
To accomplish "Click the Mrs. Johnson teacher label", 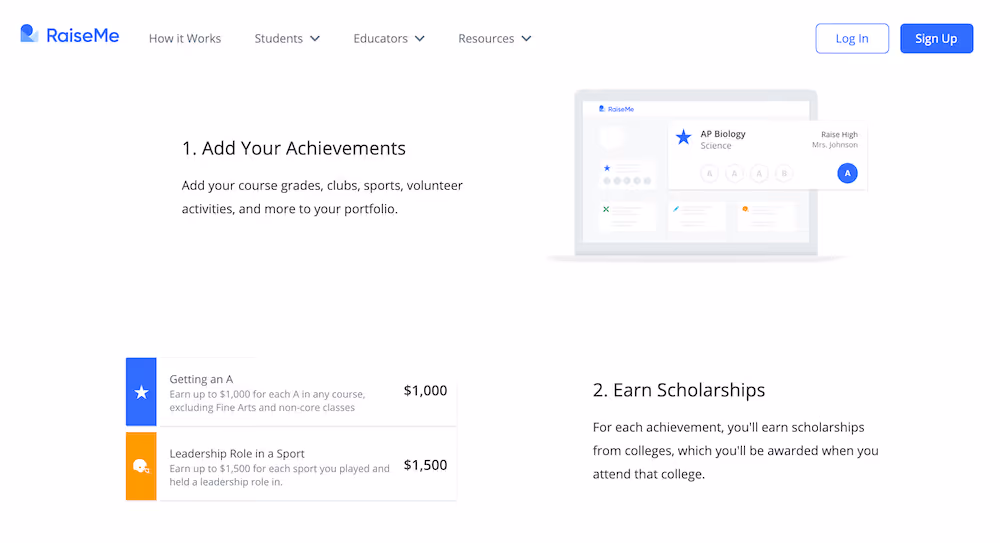I will click(835, 145).
